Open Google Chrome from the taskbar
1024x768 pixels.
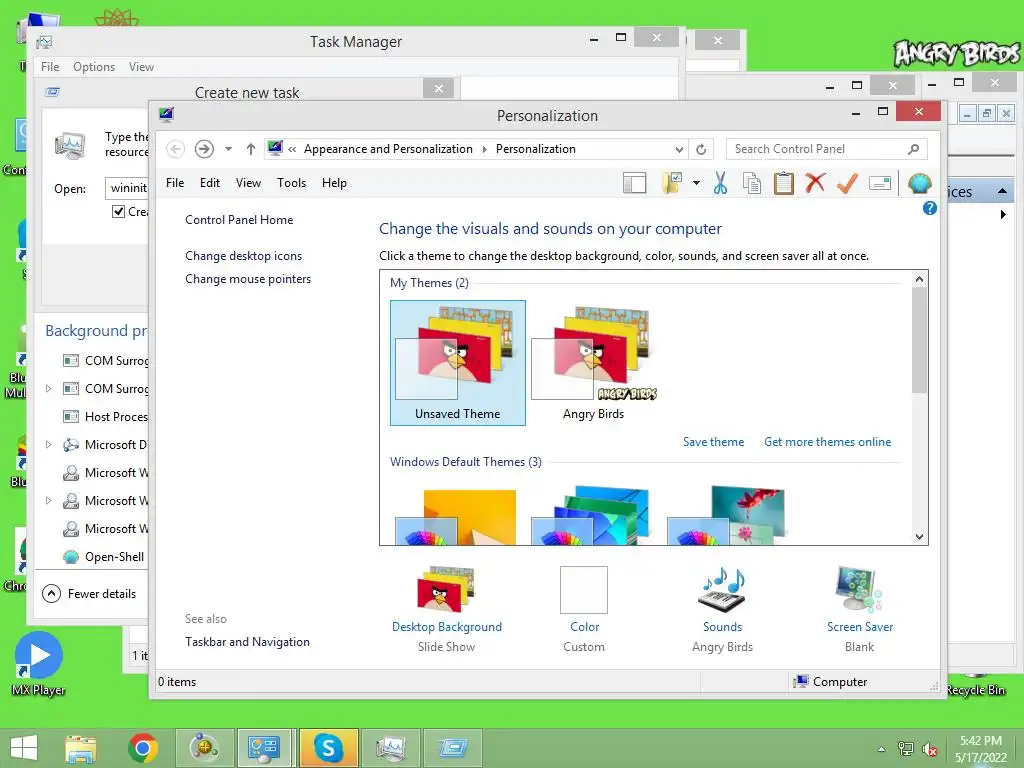(142, 748)
